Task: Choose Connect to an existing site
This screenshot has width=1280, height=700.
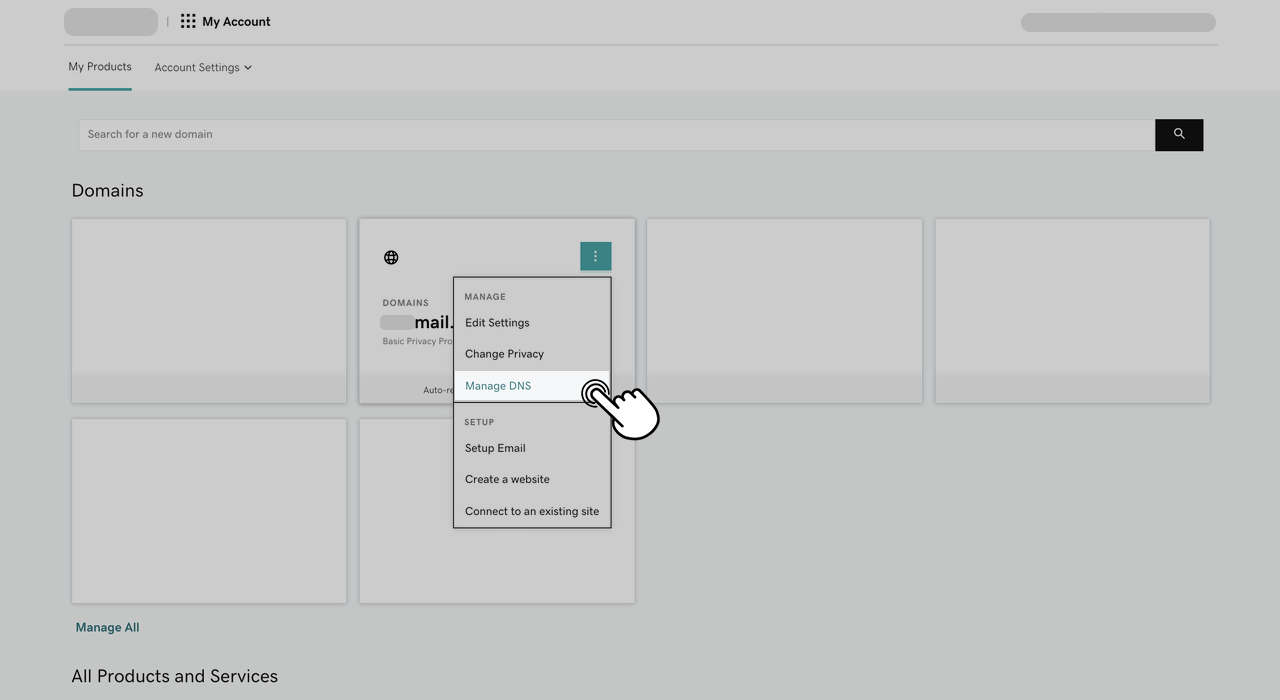Action: click(x=531, y=511)
